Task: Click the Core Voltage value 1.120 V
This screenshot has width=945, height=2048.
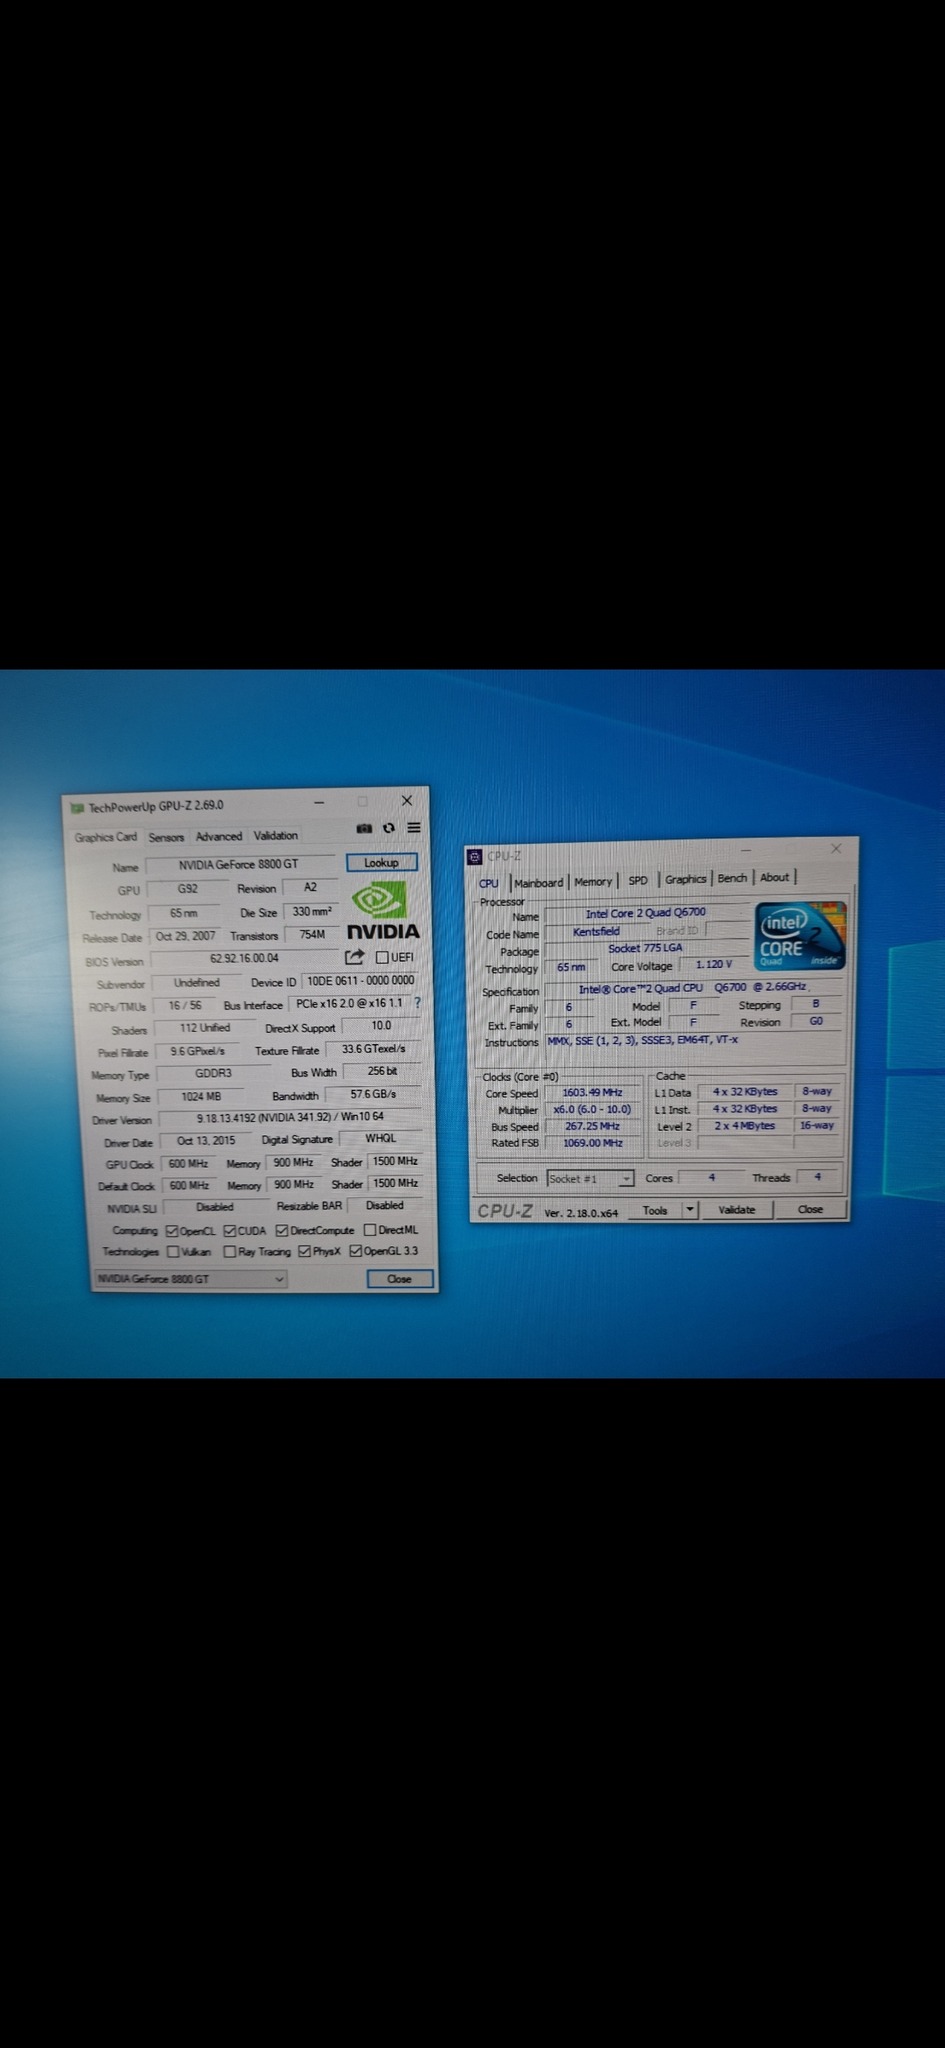Action: coord(714,965)
